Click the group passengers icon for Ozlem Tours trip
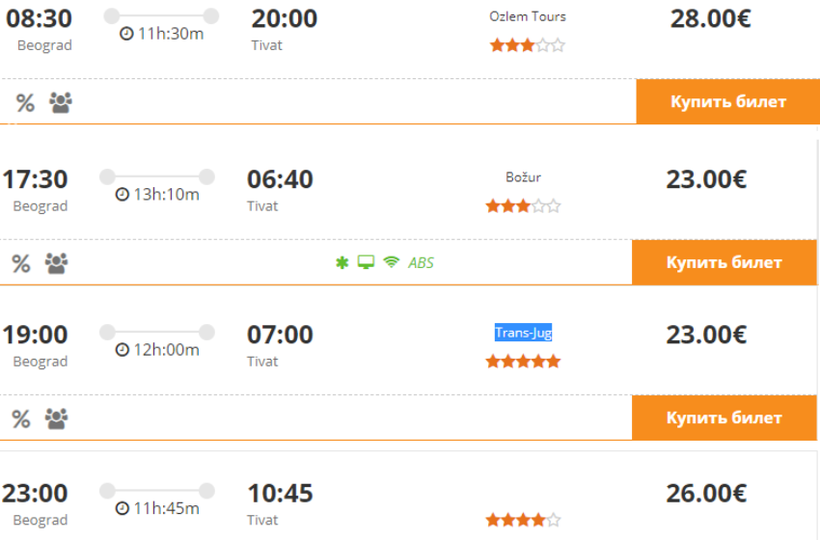820x540 pixels. coord(61,102)
